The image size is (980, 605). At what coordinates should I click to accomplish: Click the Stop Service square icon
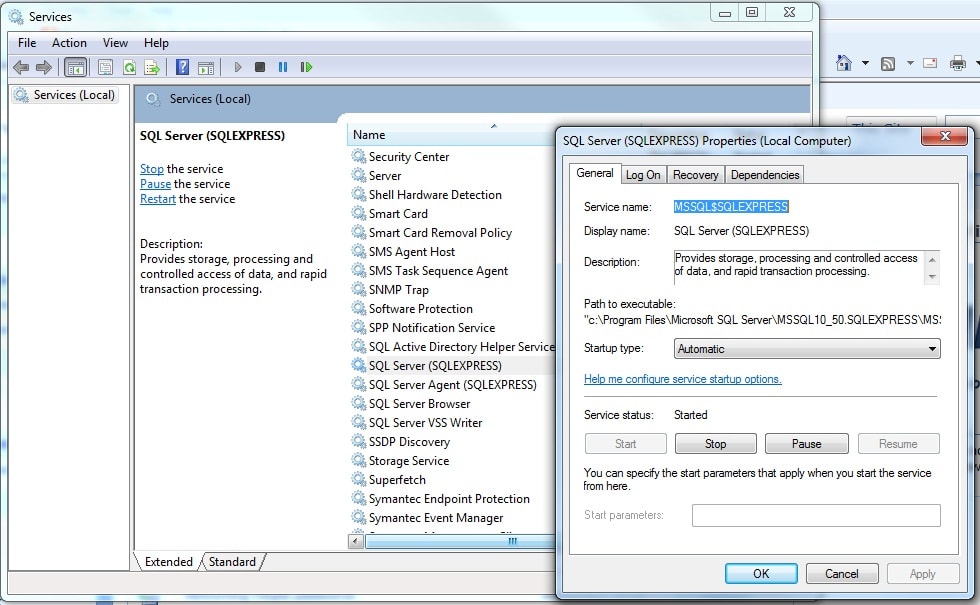tap(260, 67)
